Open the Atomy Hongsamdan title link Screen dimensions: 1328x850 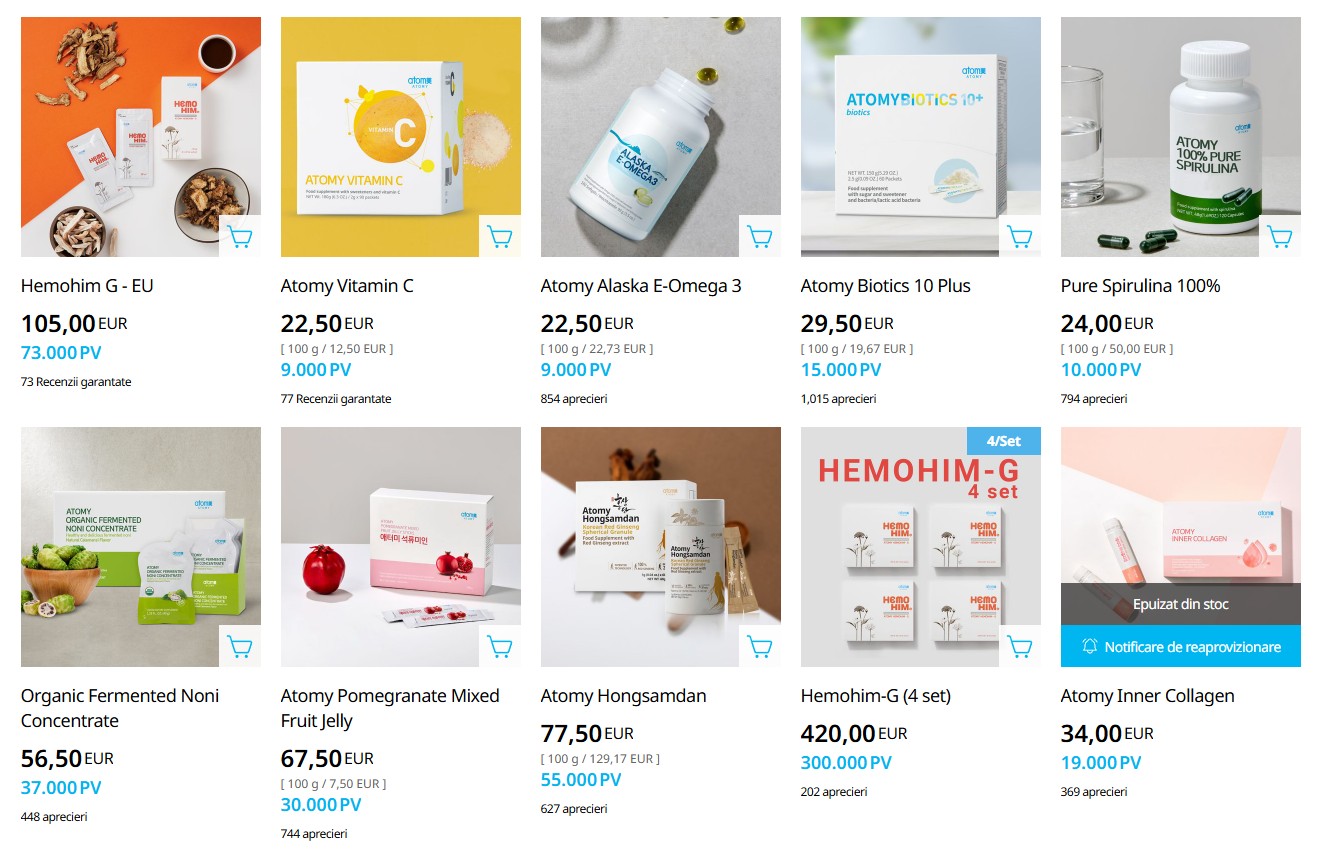[x=624, y=696]
